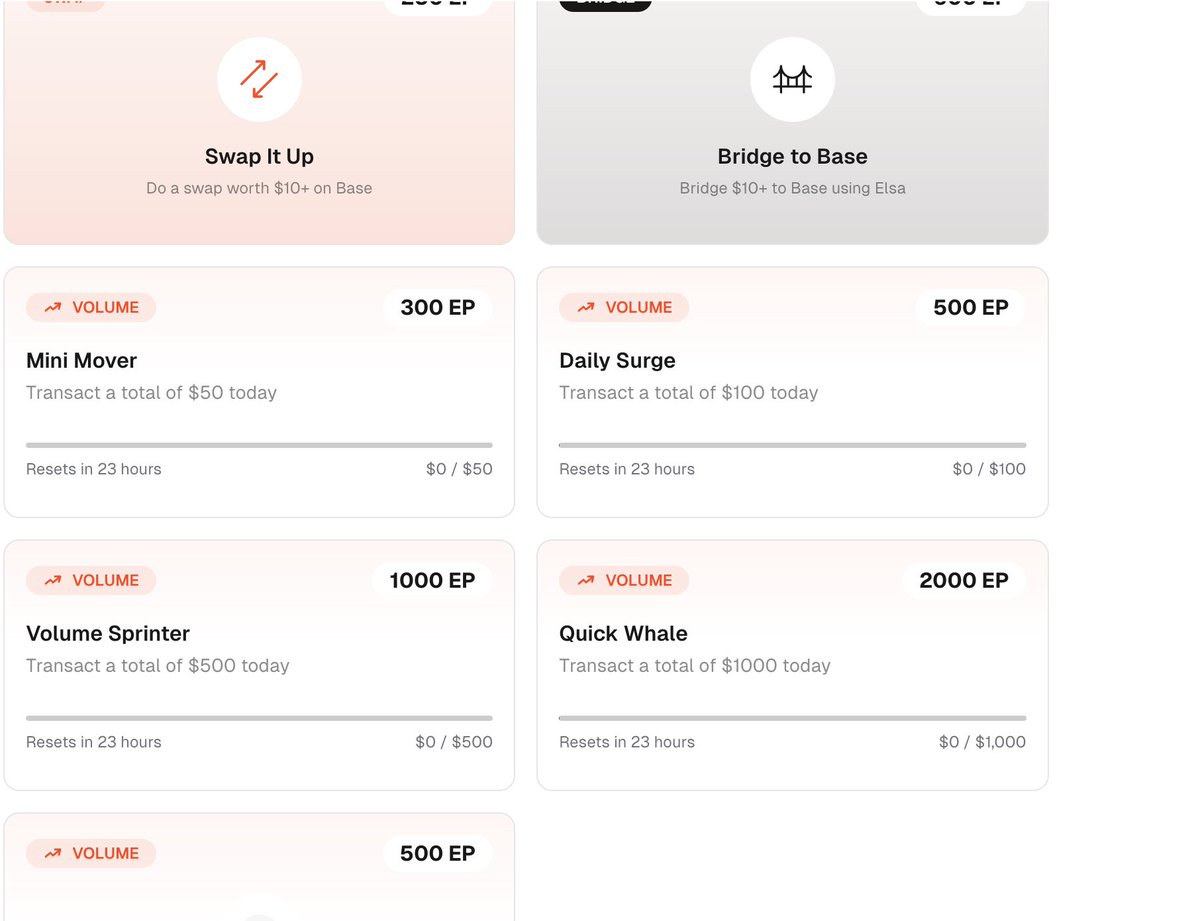Open the Swap It Up quest title
Viewport: 1200px width, 921px height.
259,156
